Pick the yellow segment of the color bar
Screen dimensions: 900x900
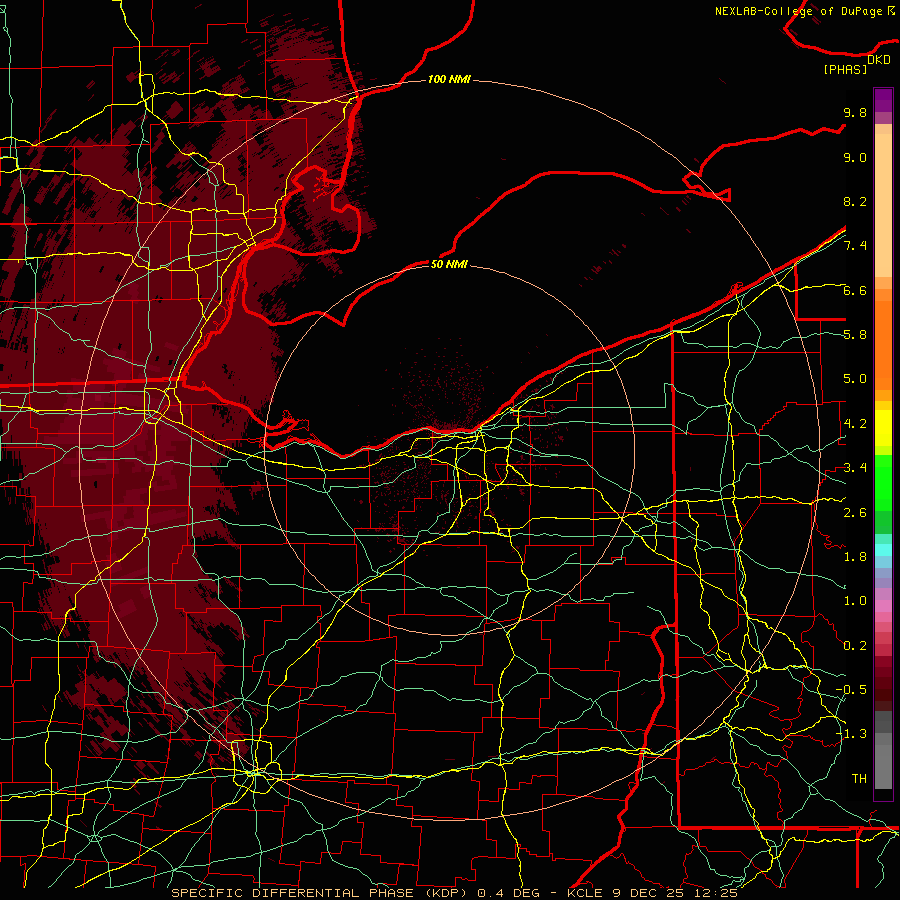coord(883,428)
